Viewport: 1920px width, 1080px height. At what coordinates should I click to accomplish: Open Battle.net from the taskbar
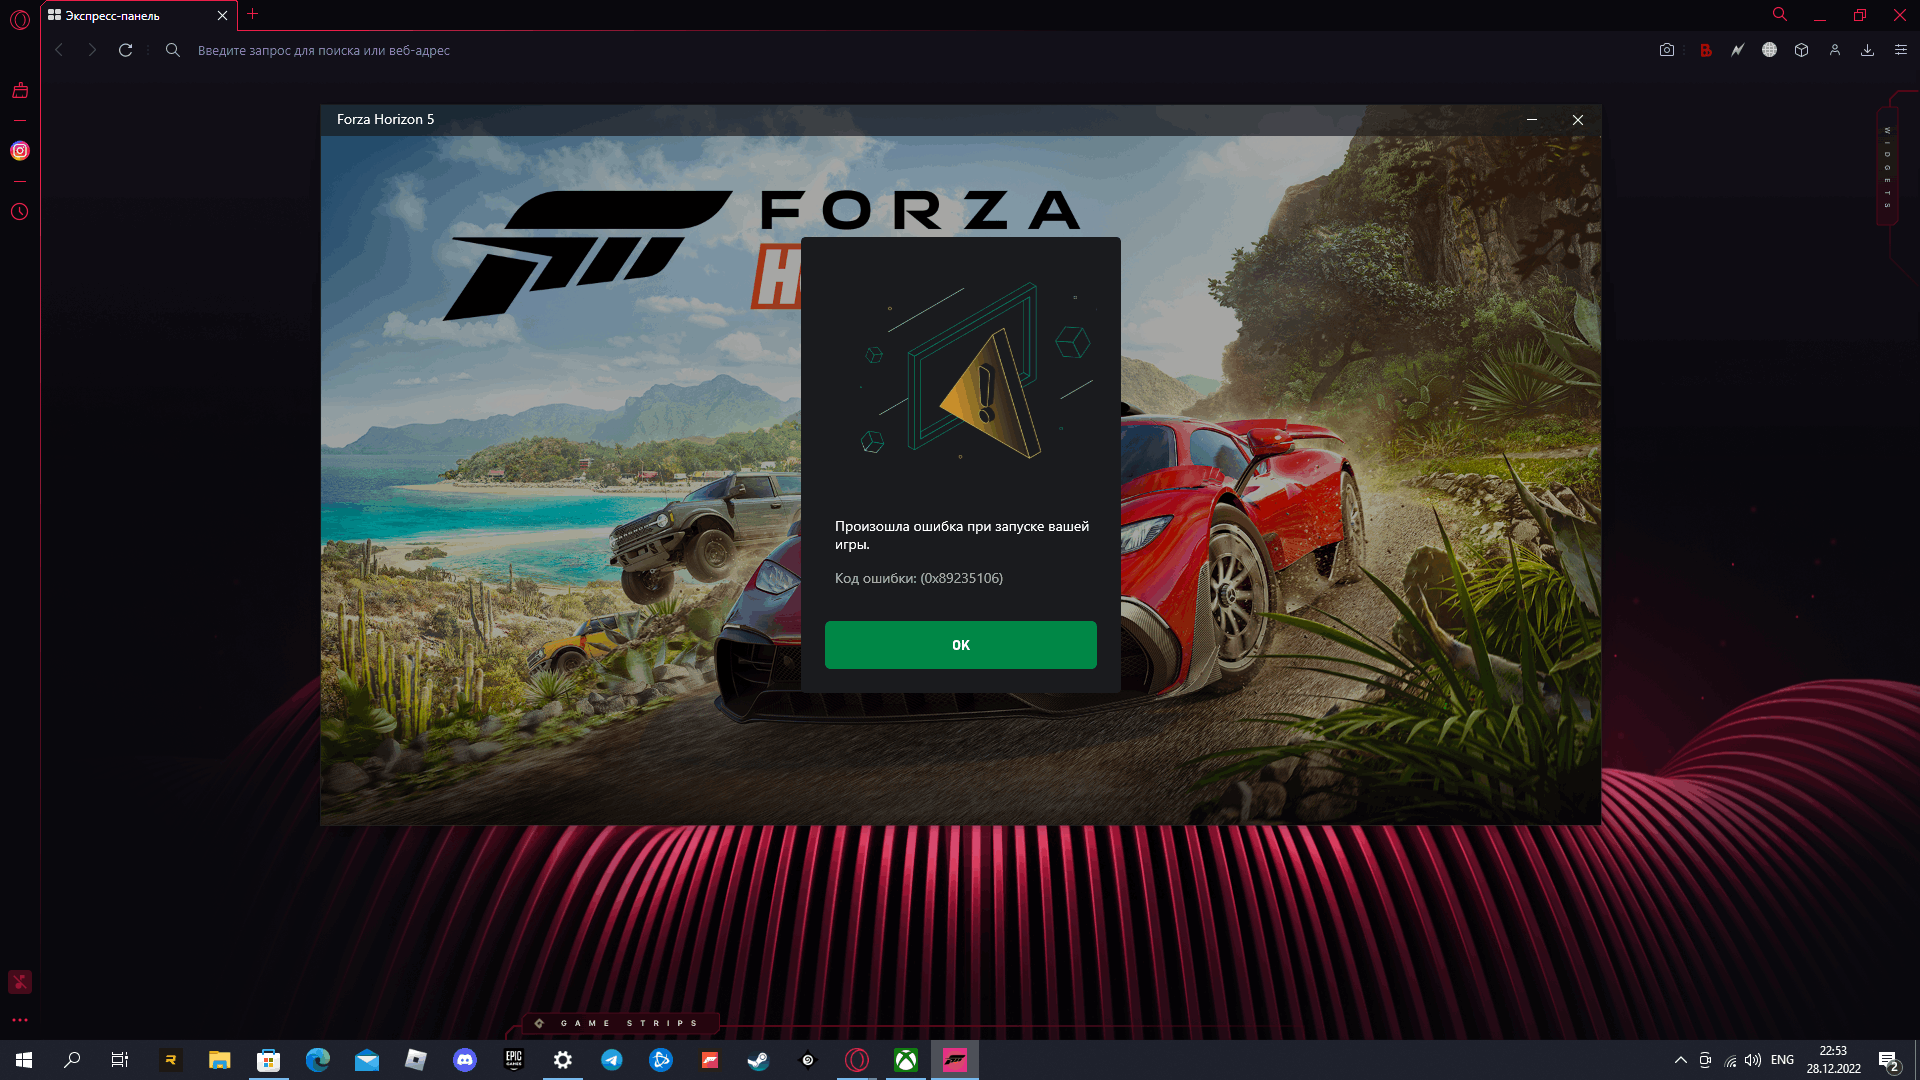[661, 1060]
